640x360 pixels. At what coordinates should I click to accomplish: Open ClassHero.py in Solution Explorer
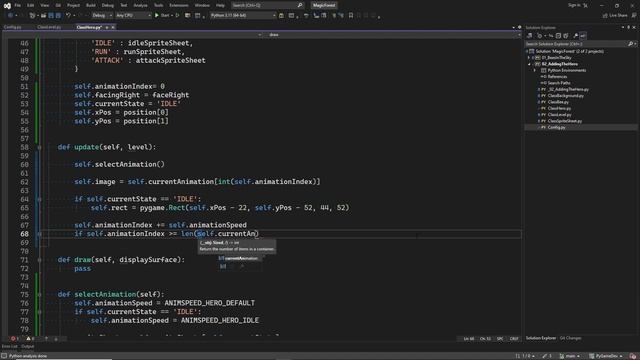click(x=559, y=108)
